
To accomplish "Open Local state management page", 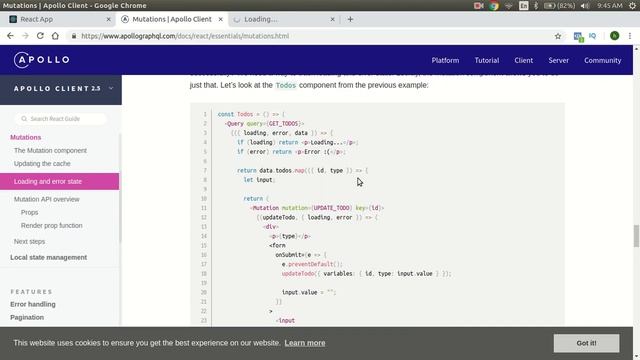I will (49, 258).
